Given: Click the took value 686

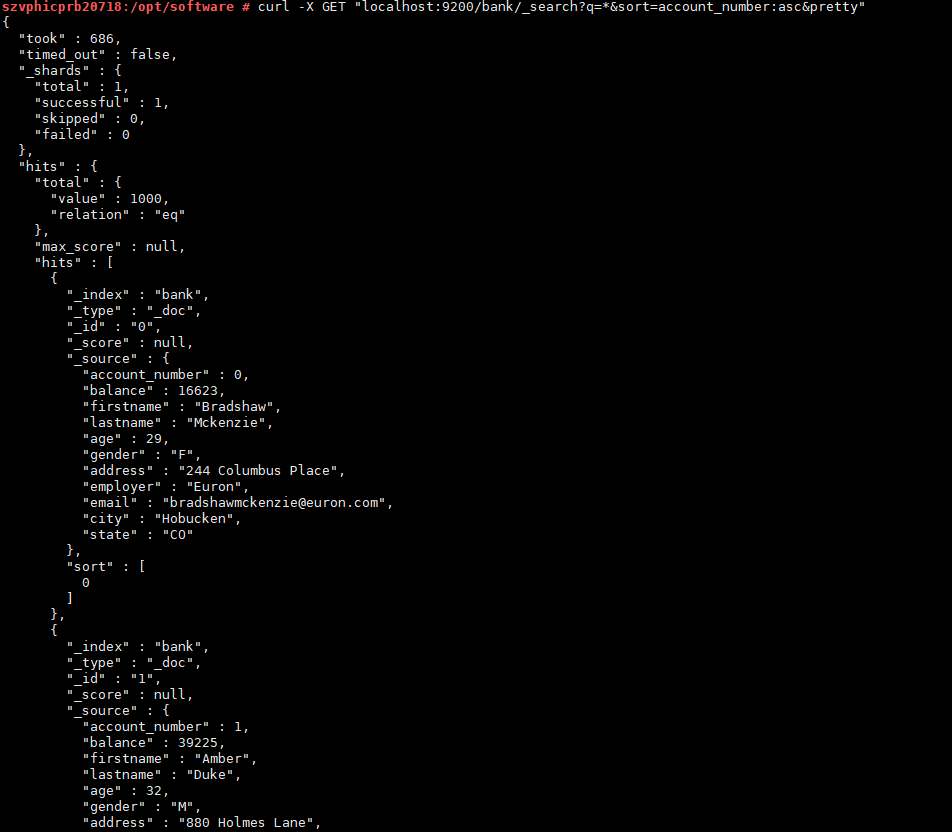Looking at the screenshot, I should click(x=102, y=38).
